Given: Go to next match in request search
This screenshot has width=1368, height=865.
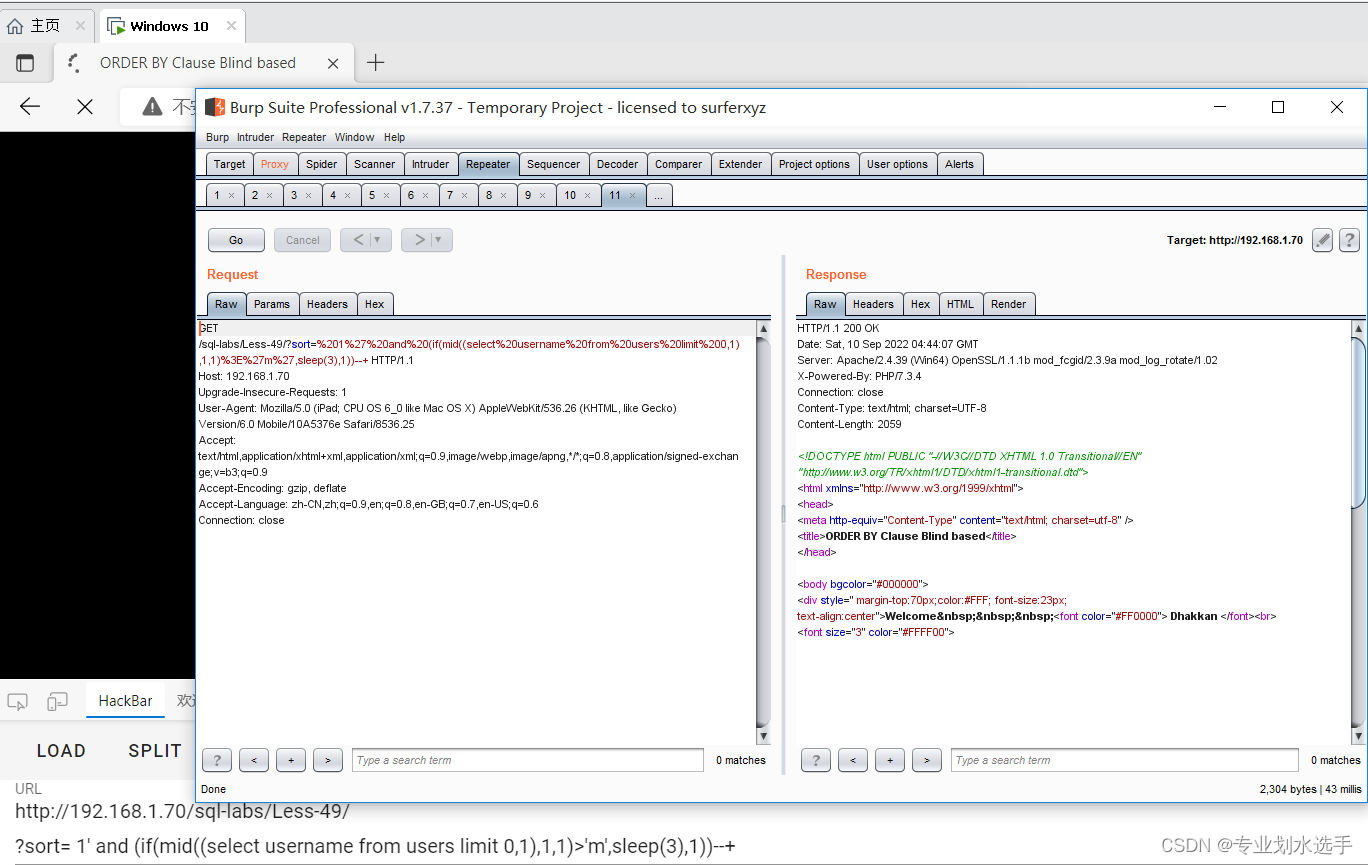Looking at the screenshot, I should [328, 760].
